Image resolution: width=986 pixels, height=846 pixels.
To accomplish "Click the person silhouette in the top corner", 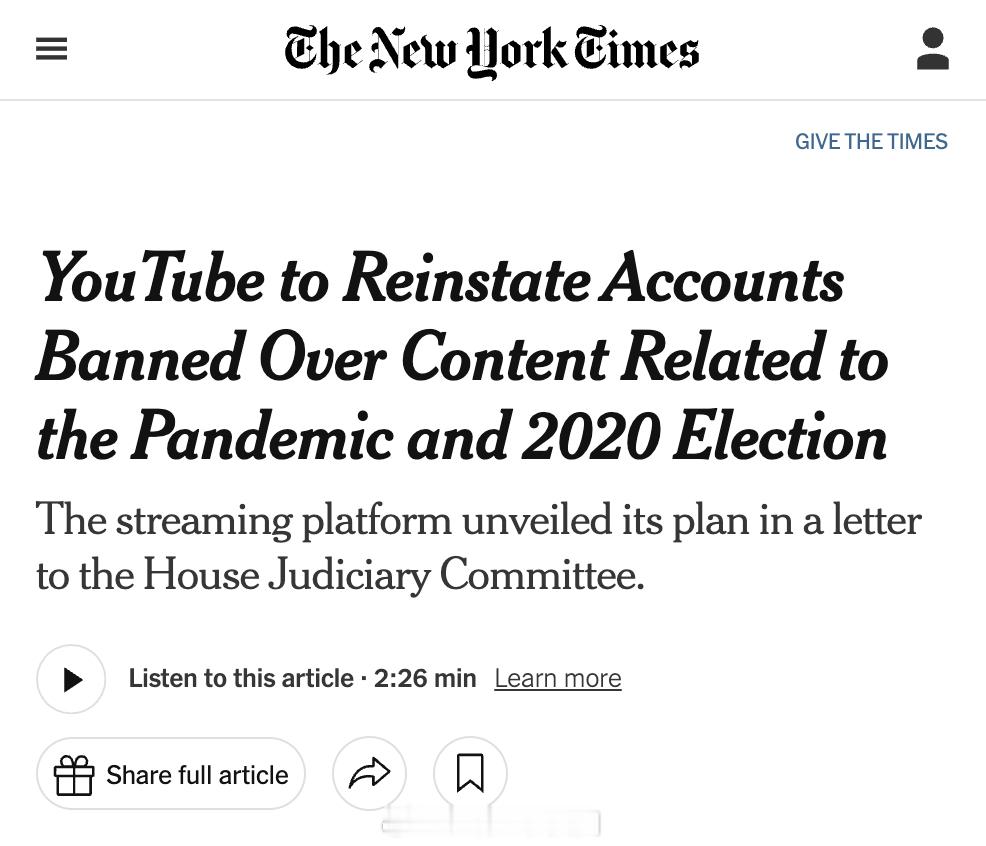I will pos(933,49).
